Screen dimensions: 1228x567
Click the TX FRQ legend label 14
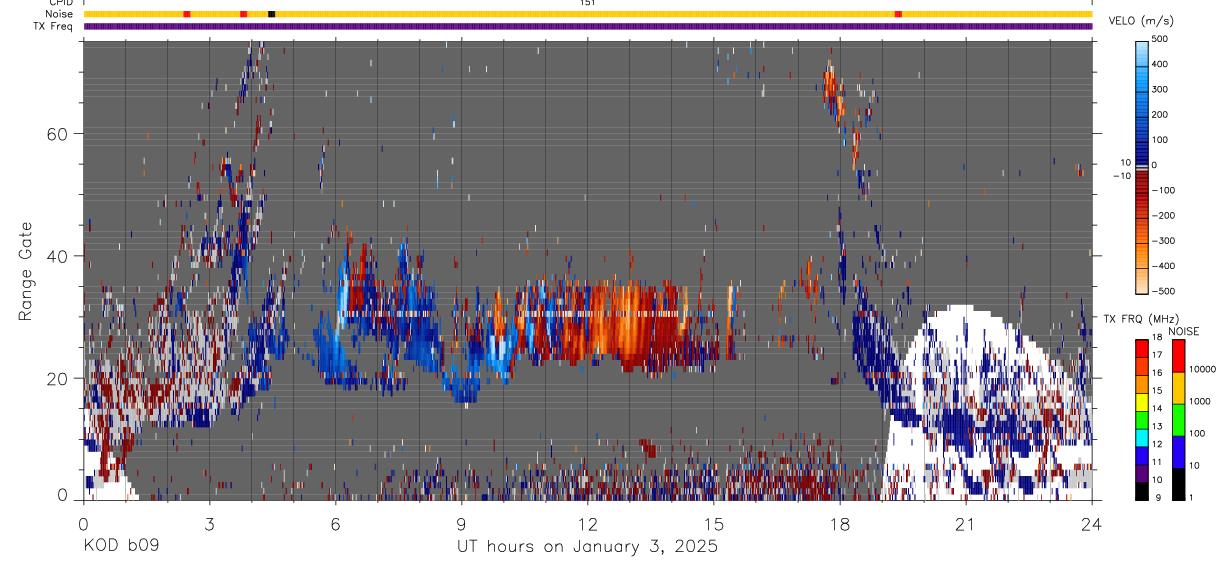click(x=1158, y=409)
